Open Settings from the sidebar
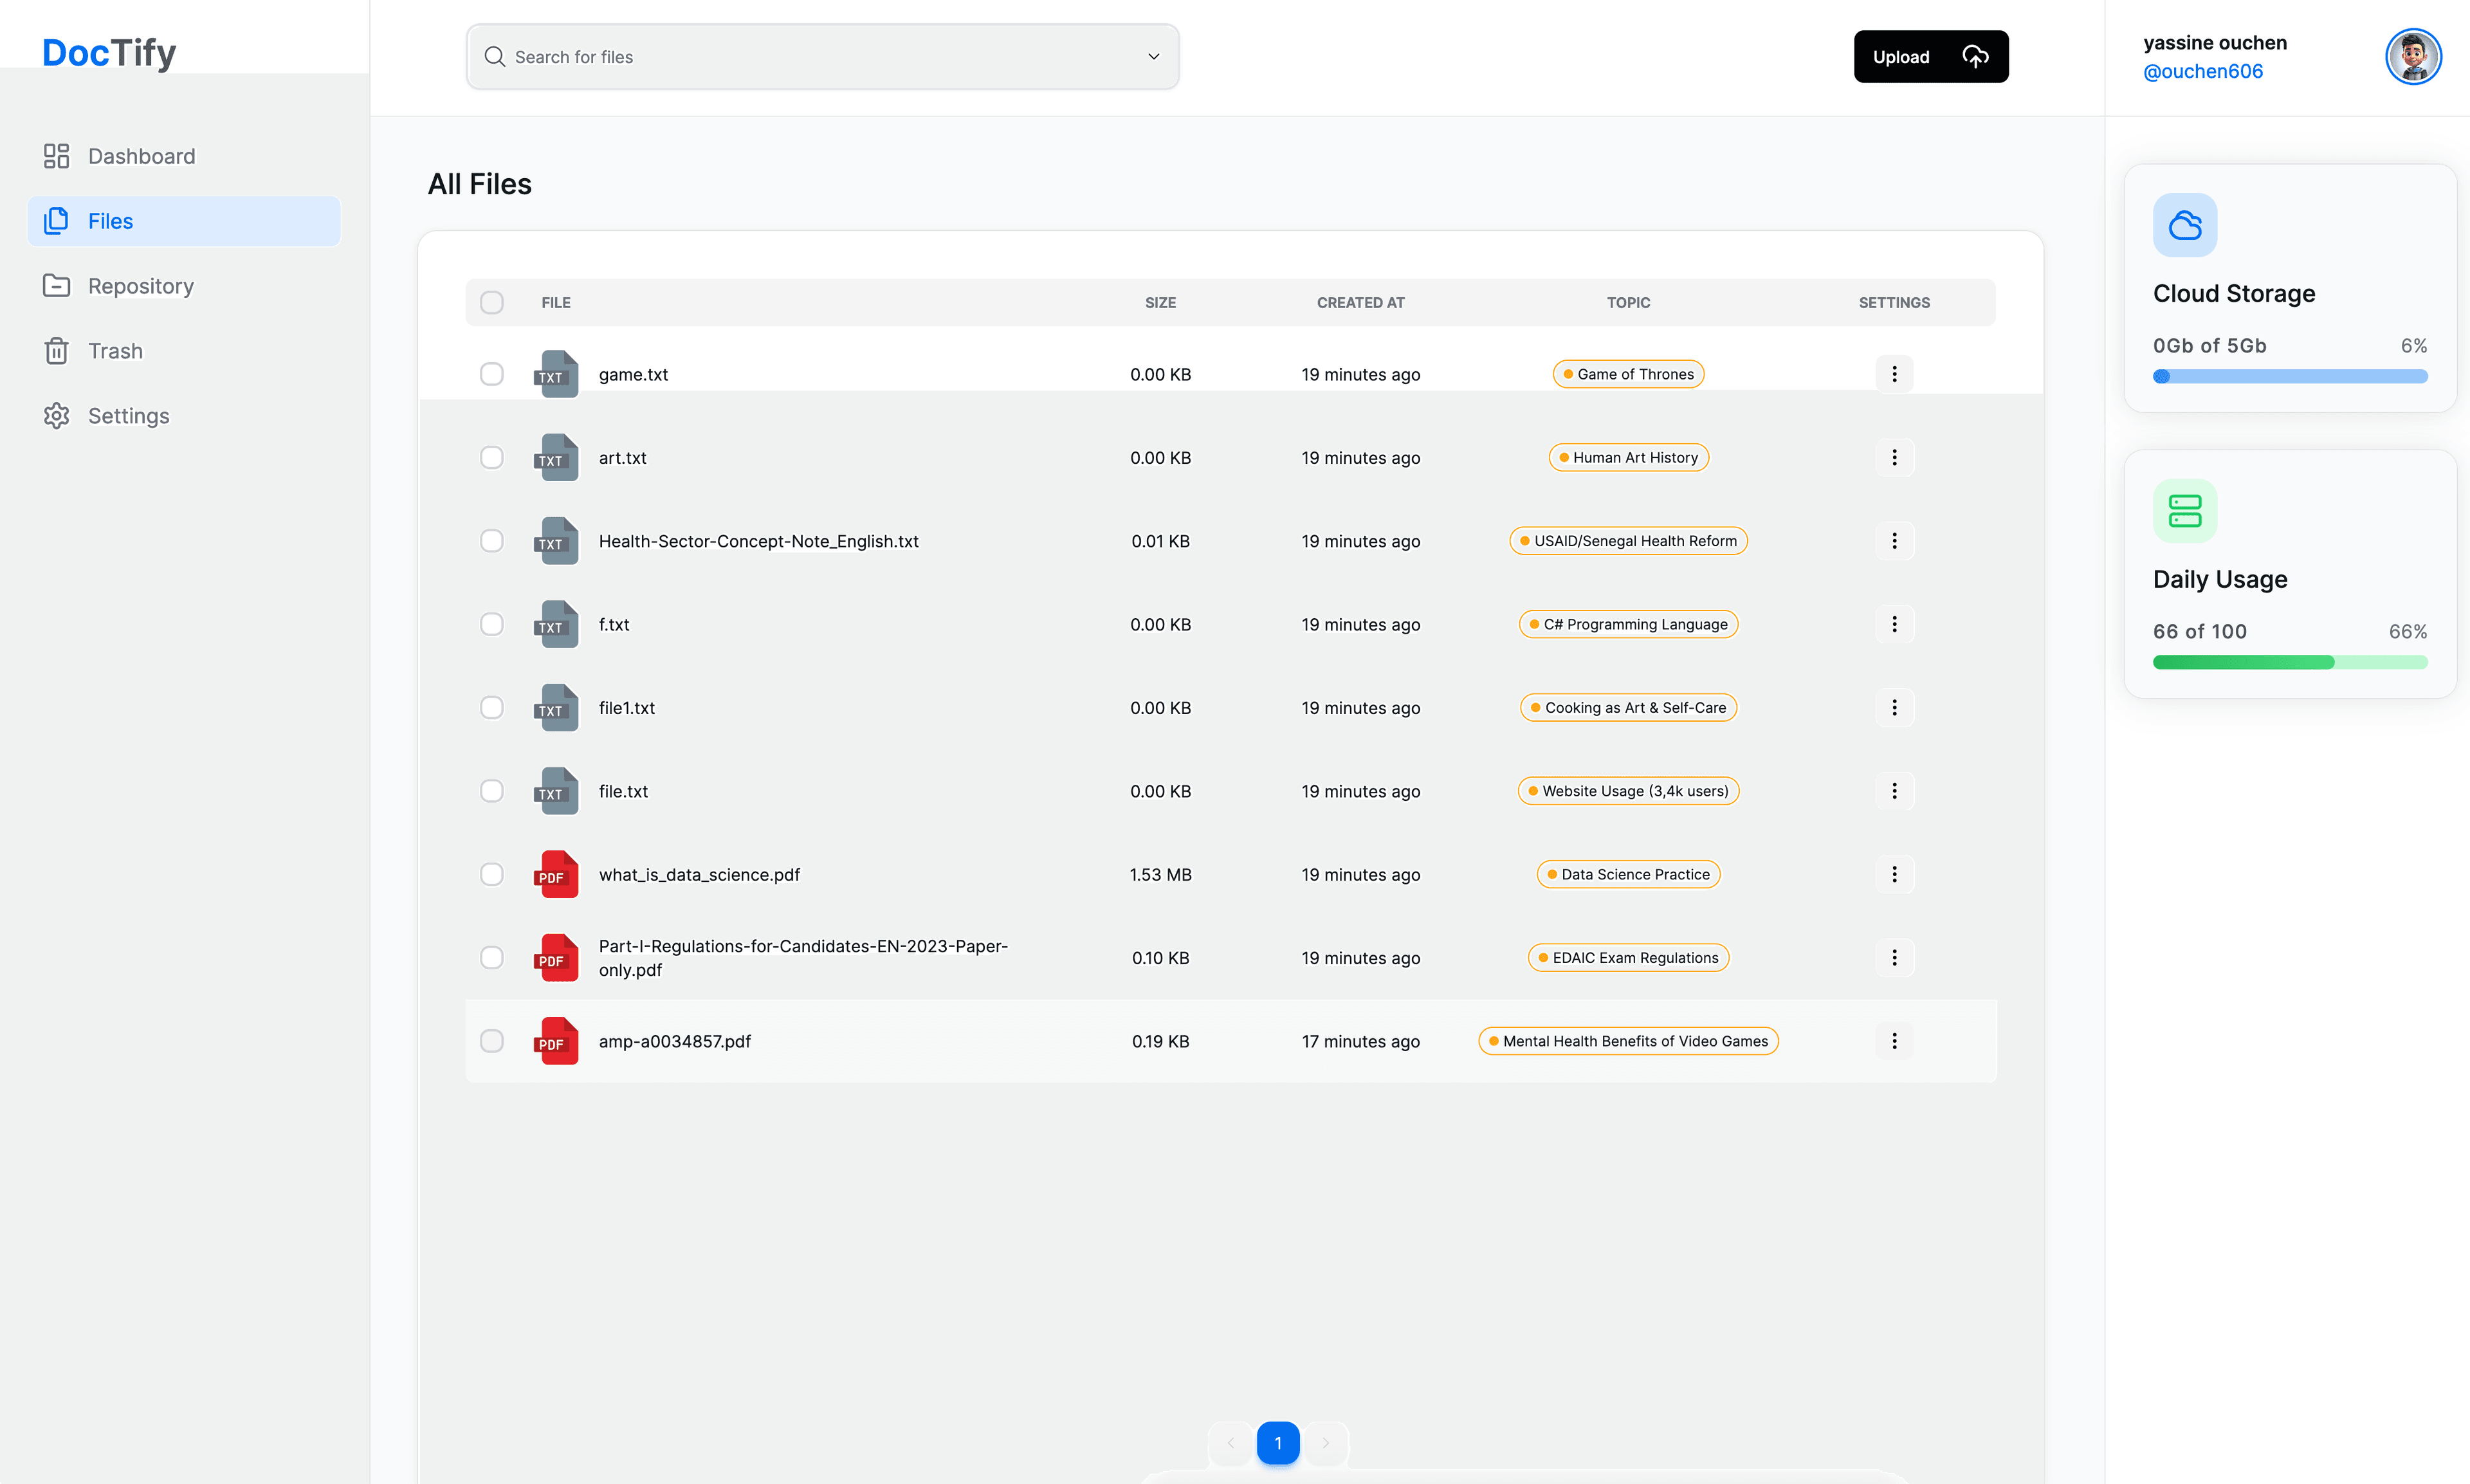Screen dimensions: 2470x1484 184,416
